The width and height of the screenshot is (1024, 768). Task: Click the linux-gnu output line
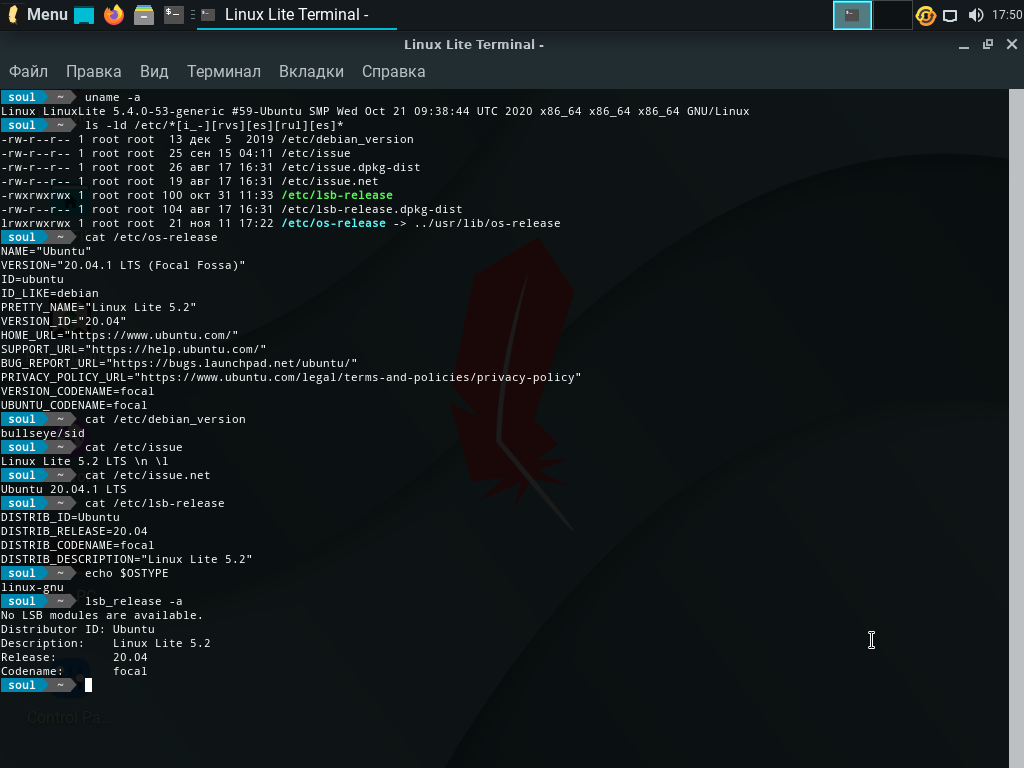(32, 588)
